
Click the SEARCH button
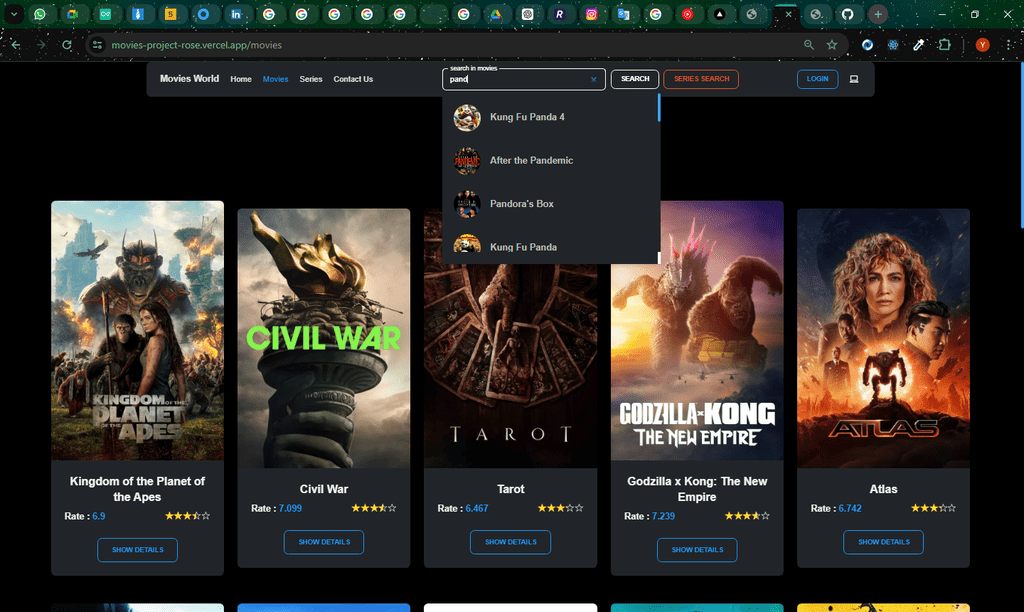[635, 79]
